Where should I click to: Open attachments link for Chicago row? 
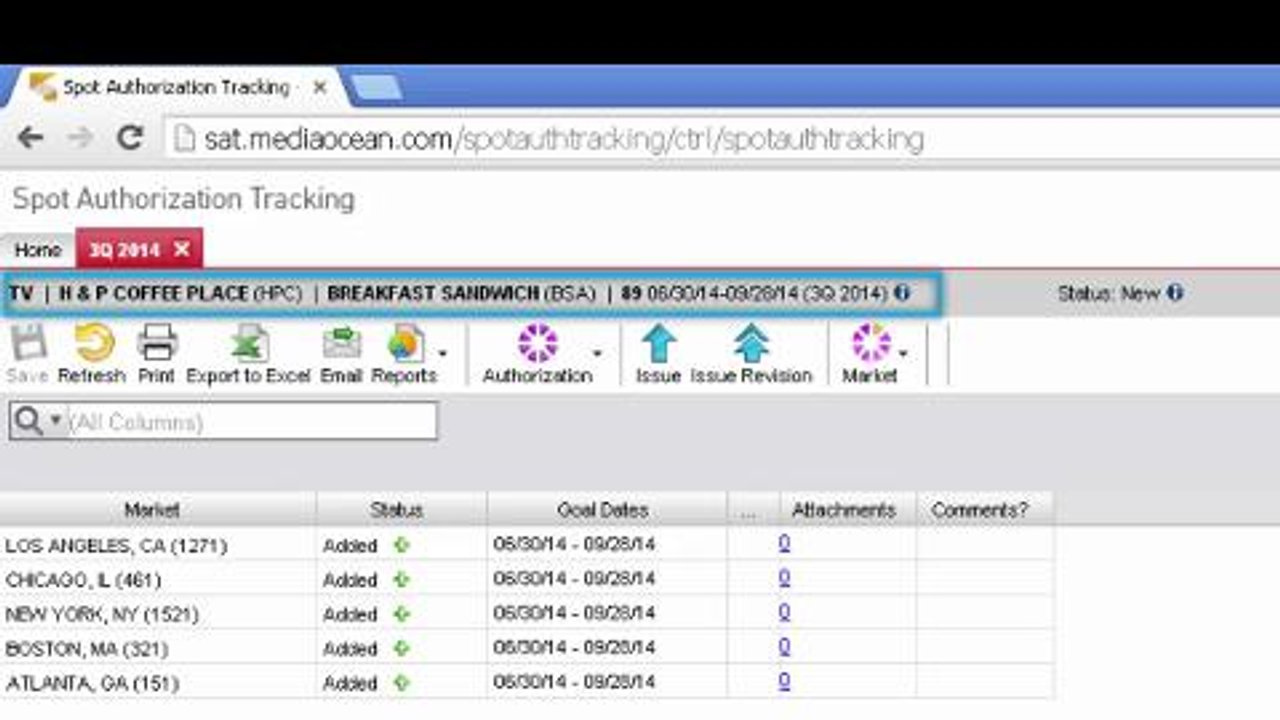click(x=784, y=577)
